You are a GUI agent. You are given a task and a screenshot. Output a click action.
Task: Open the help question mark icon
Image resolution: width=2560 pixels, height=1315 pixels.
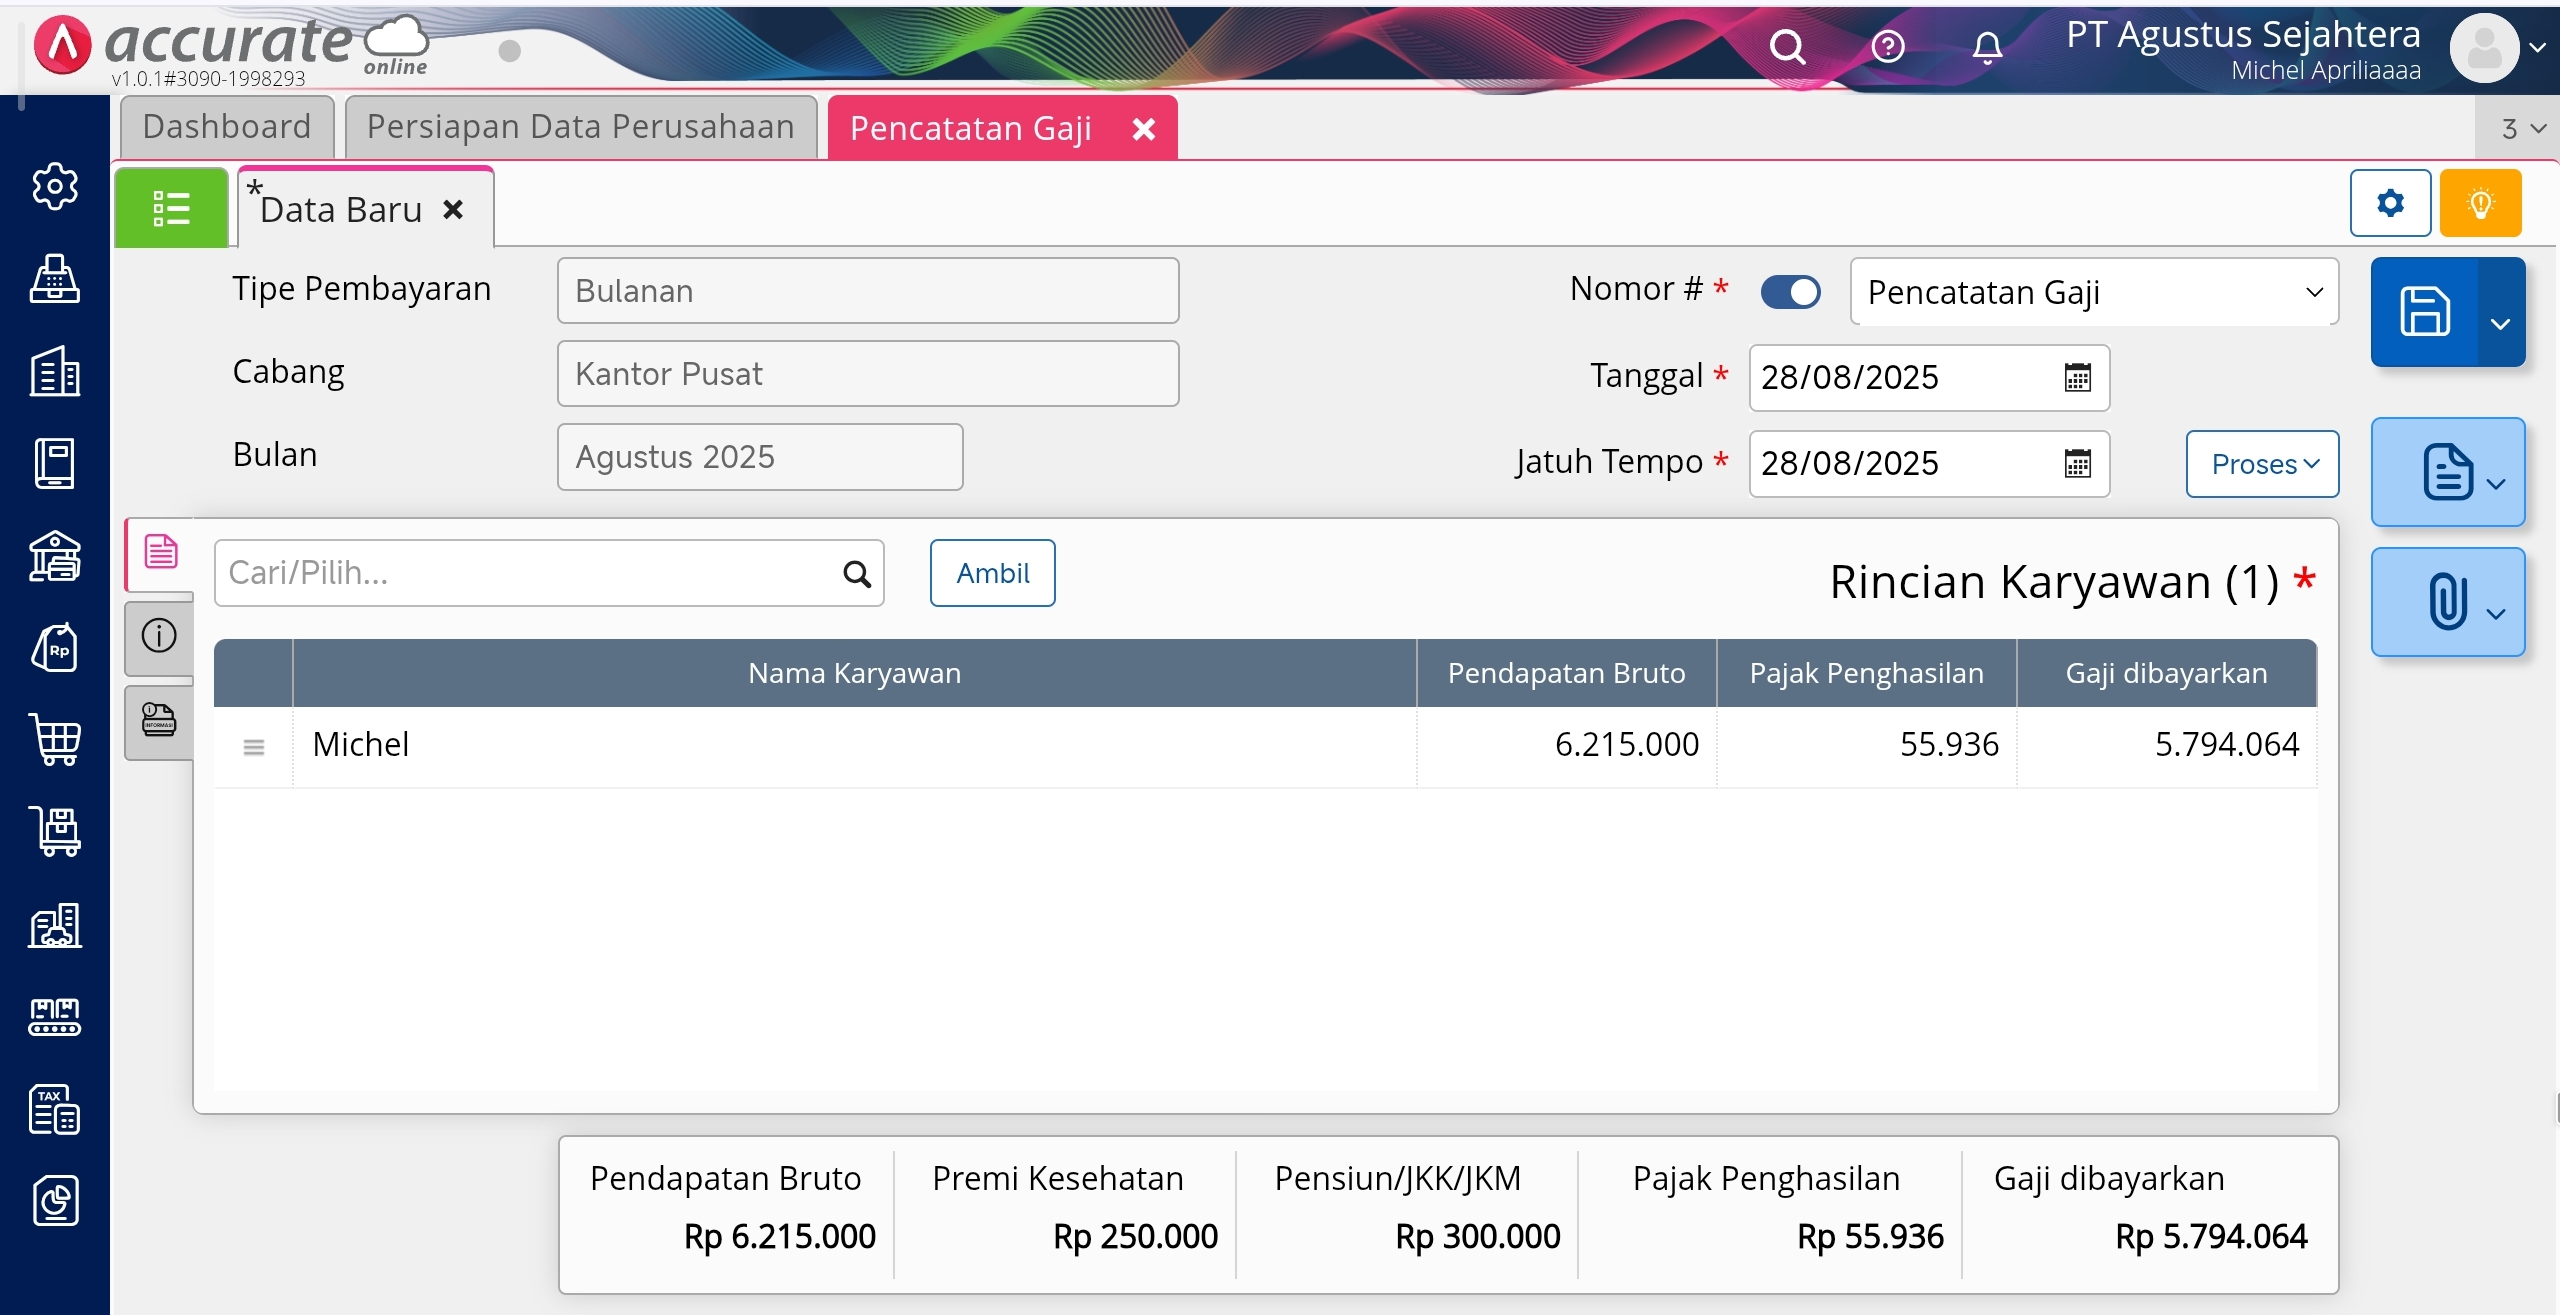click(1887, 47)
